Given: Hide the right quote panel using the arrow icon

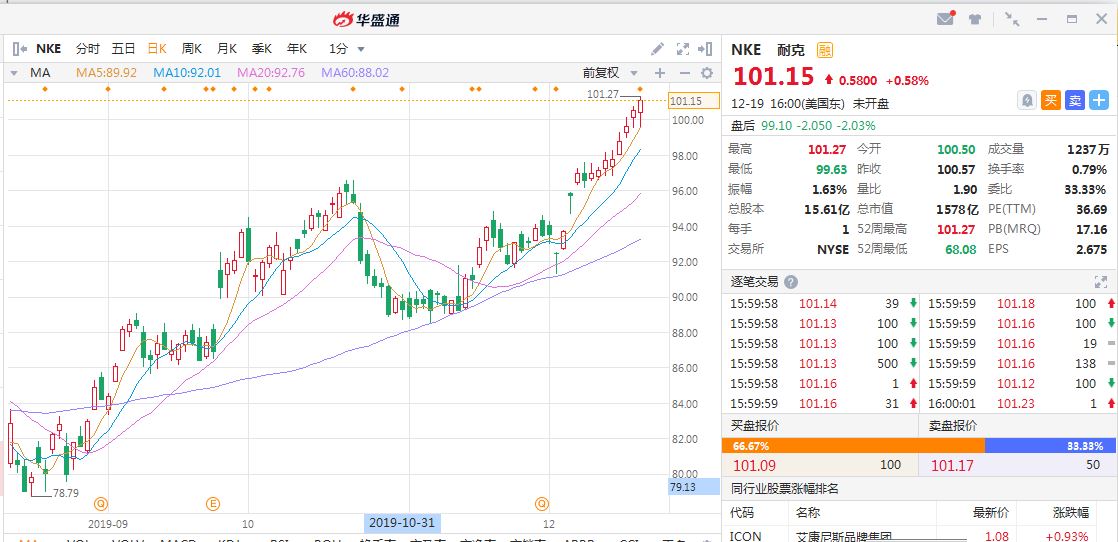Looking at the screenshot, I should pyautogui.click(x=707, y=48).
